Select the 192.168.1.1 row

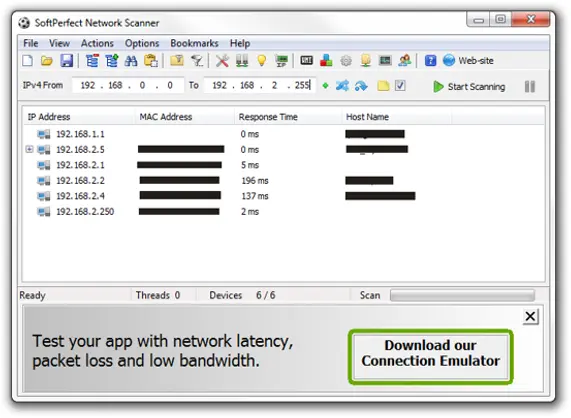pyautogui.click(x=283, y=134)
